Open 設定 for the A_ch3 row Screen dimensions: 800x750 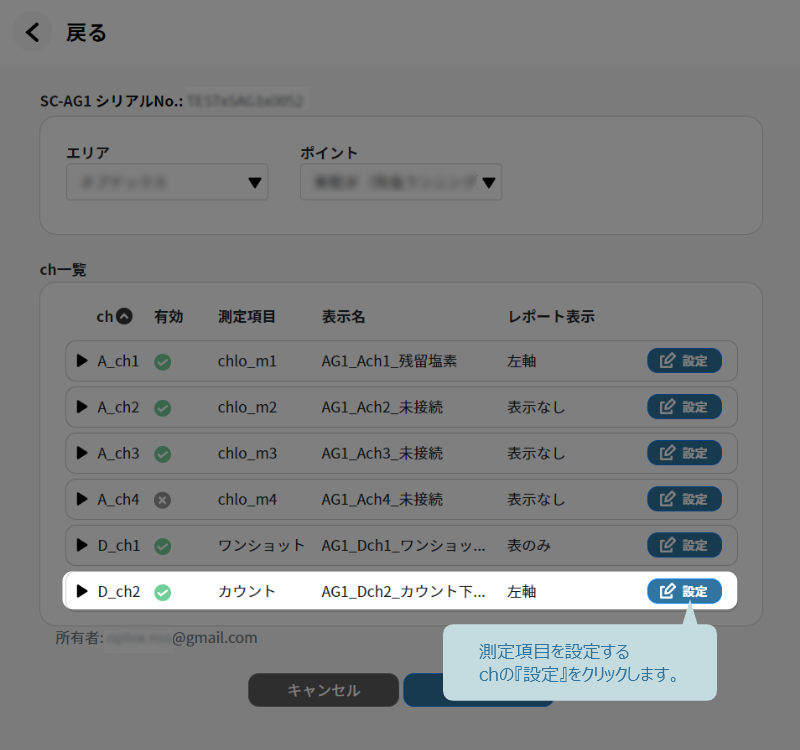pos(684,453)
